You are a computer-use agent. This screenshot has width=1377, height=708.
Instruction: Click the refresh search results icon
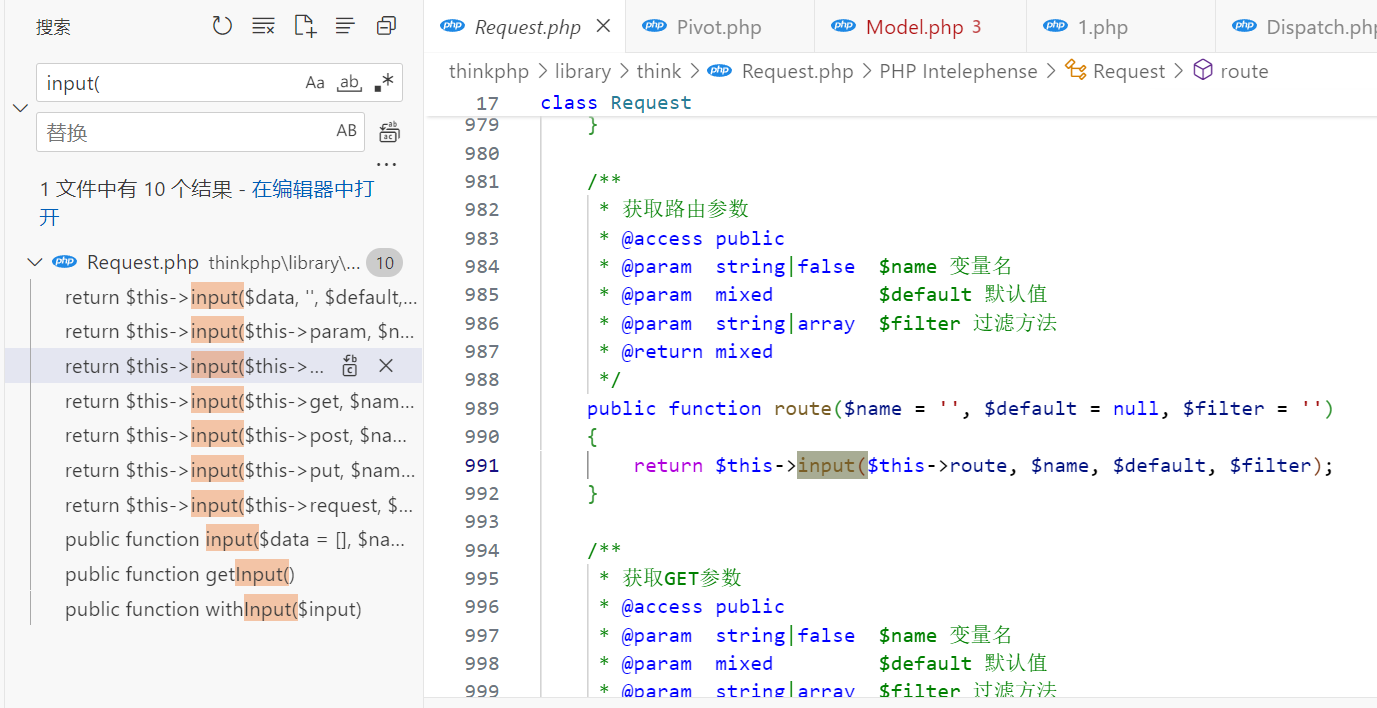[222, 27]
